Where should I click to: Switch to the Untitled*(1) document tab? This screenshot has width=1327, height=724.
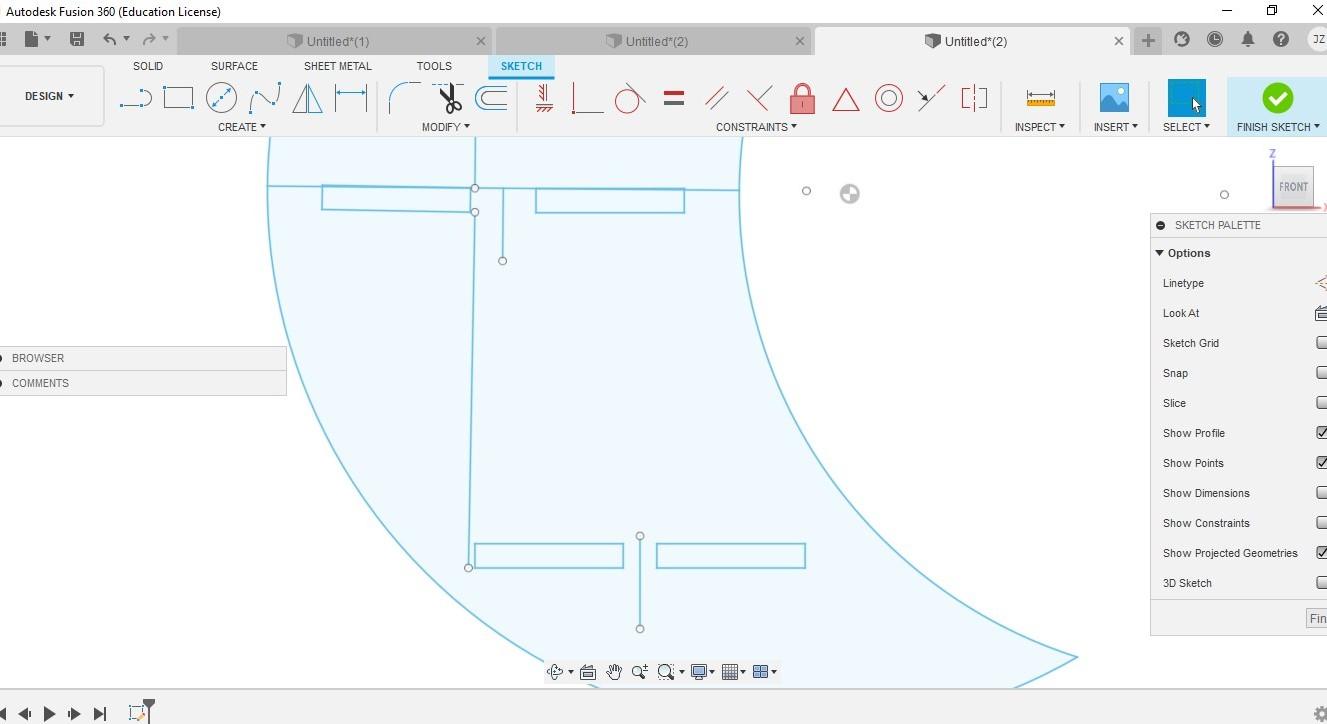336,41
